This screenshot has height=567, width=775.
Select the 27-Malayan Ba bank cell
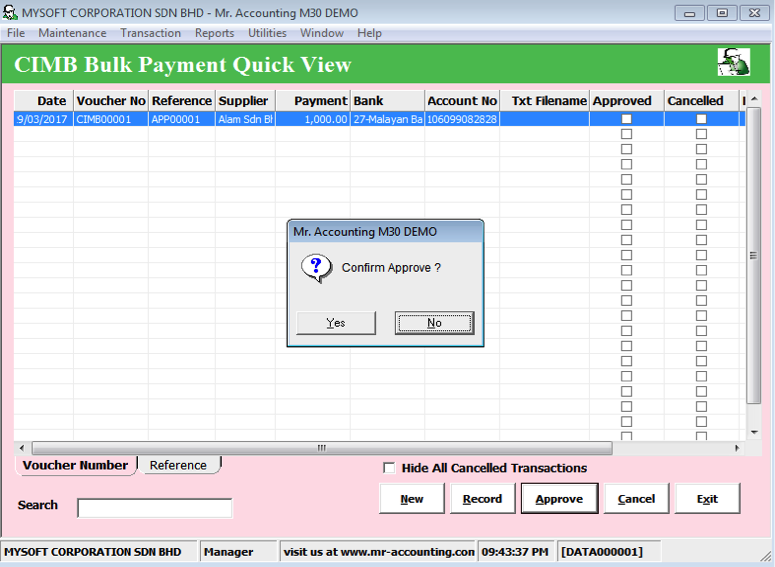point(388,119)
